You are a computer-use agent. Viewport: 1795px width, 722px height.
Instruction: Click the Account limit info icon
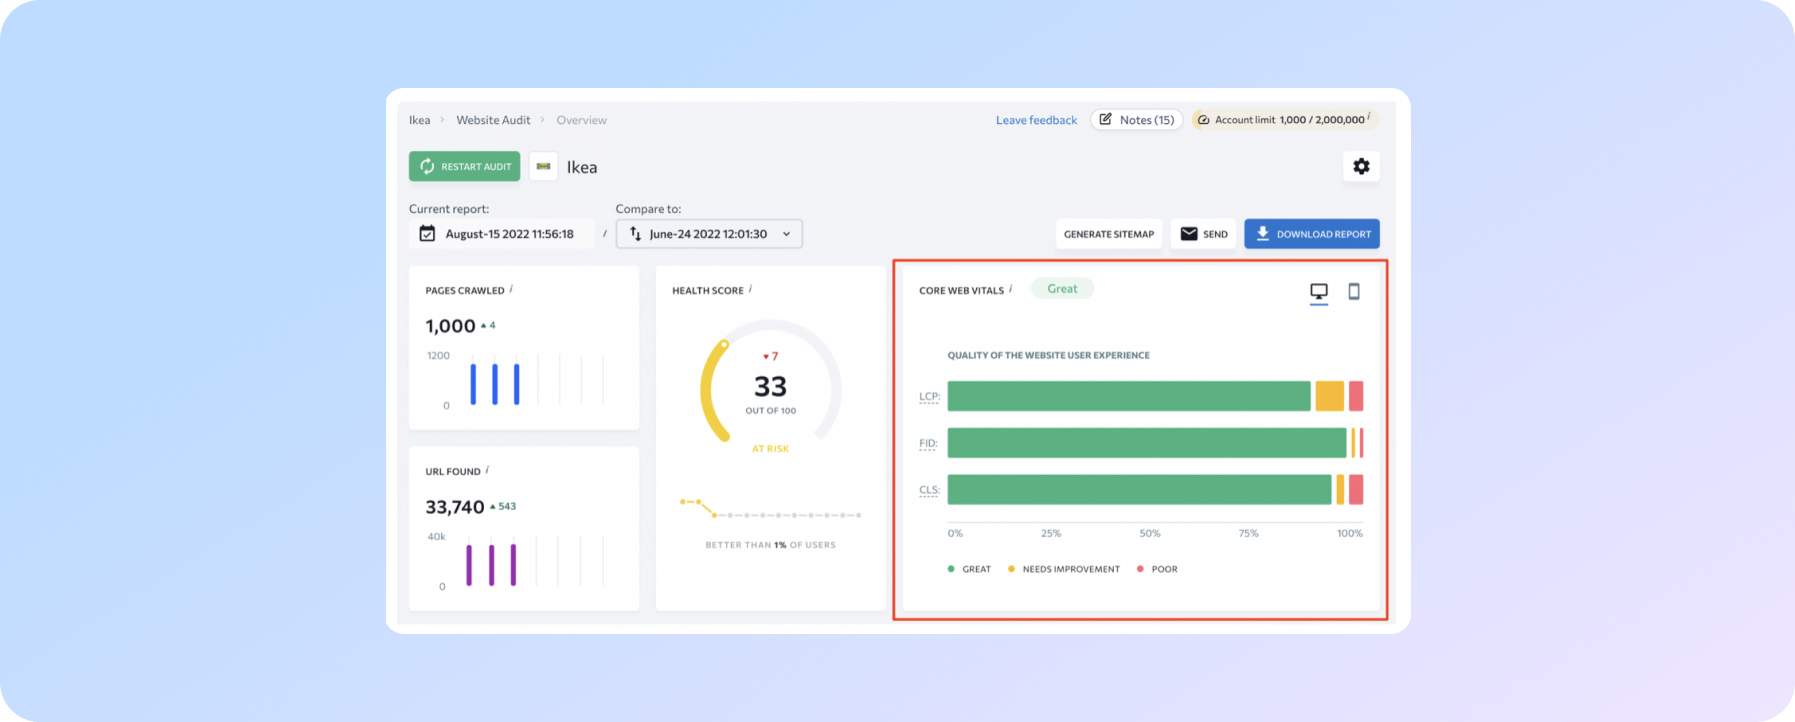1369,118
